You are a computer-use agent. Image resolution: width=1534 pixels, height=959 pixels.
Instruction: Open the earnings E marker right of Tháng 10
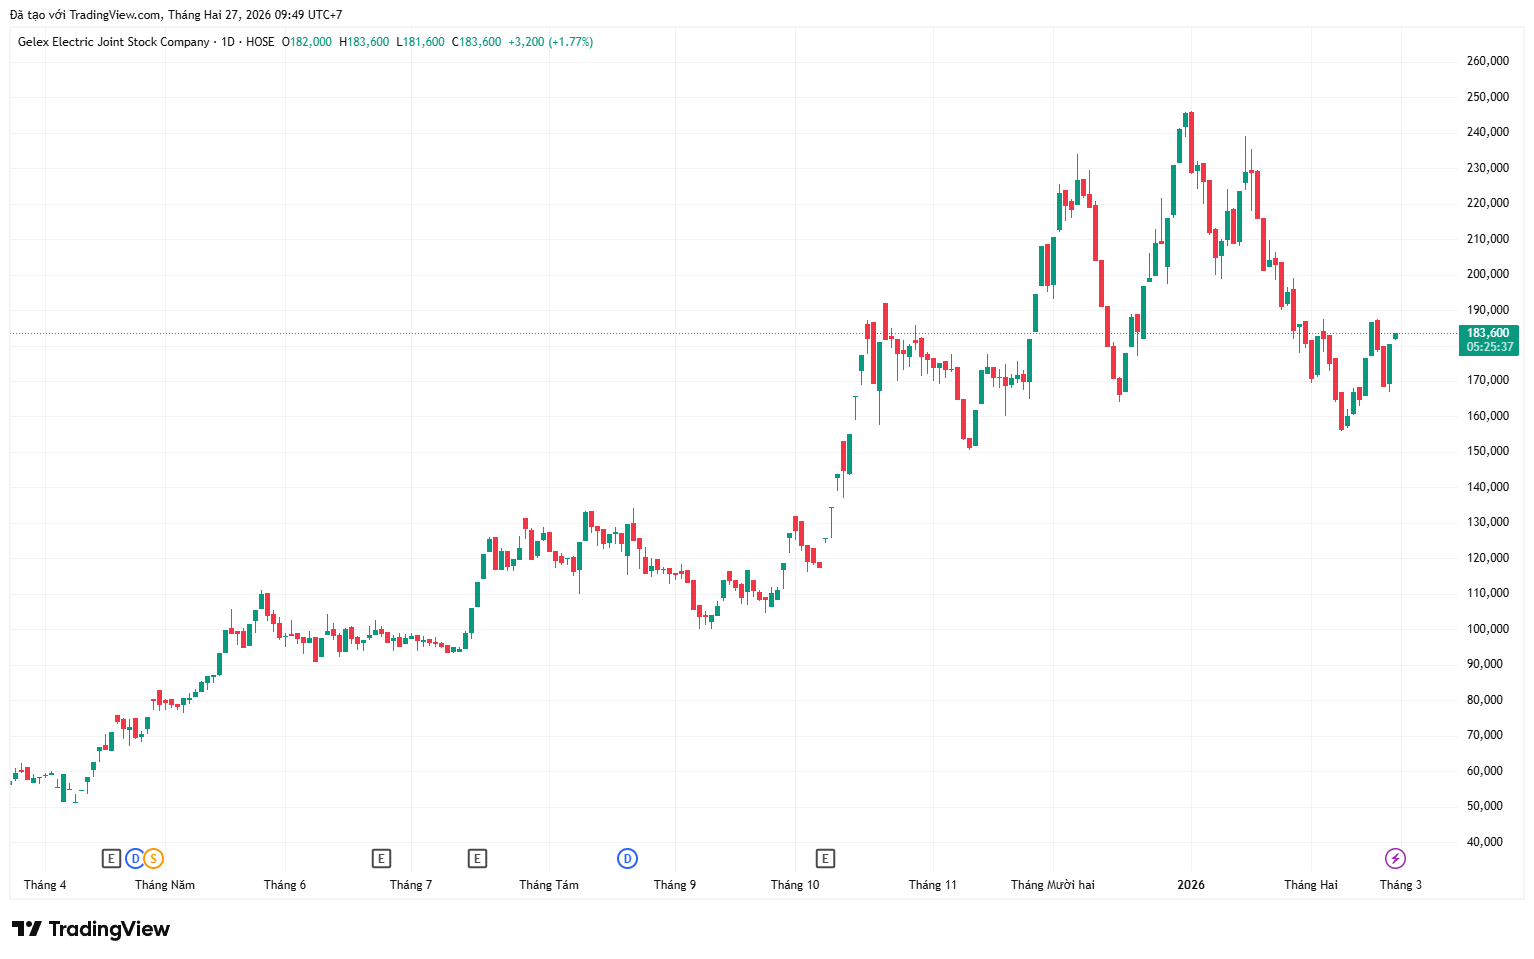[x=825, y=858]
